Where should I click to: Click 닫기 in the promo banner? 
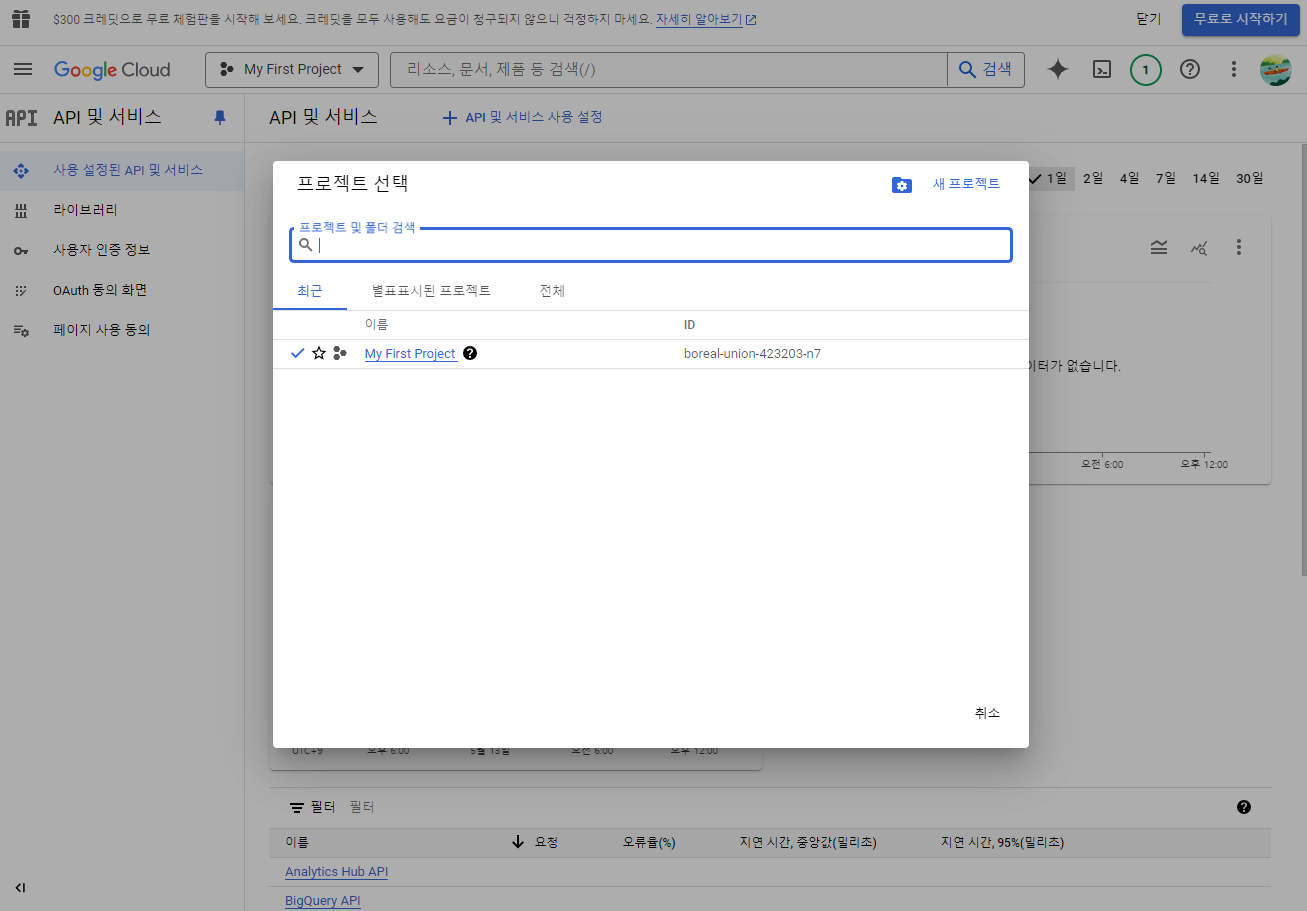(1149, 19)
